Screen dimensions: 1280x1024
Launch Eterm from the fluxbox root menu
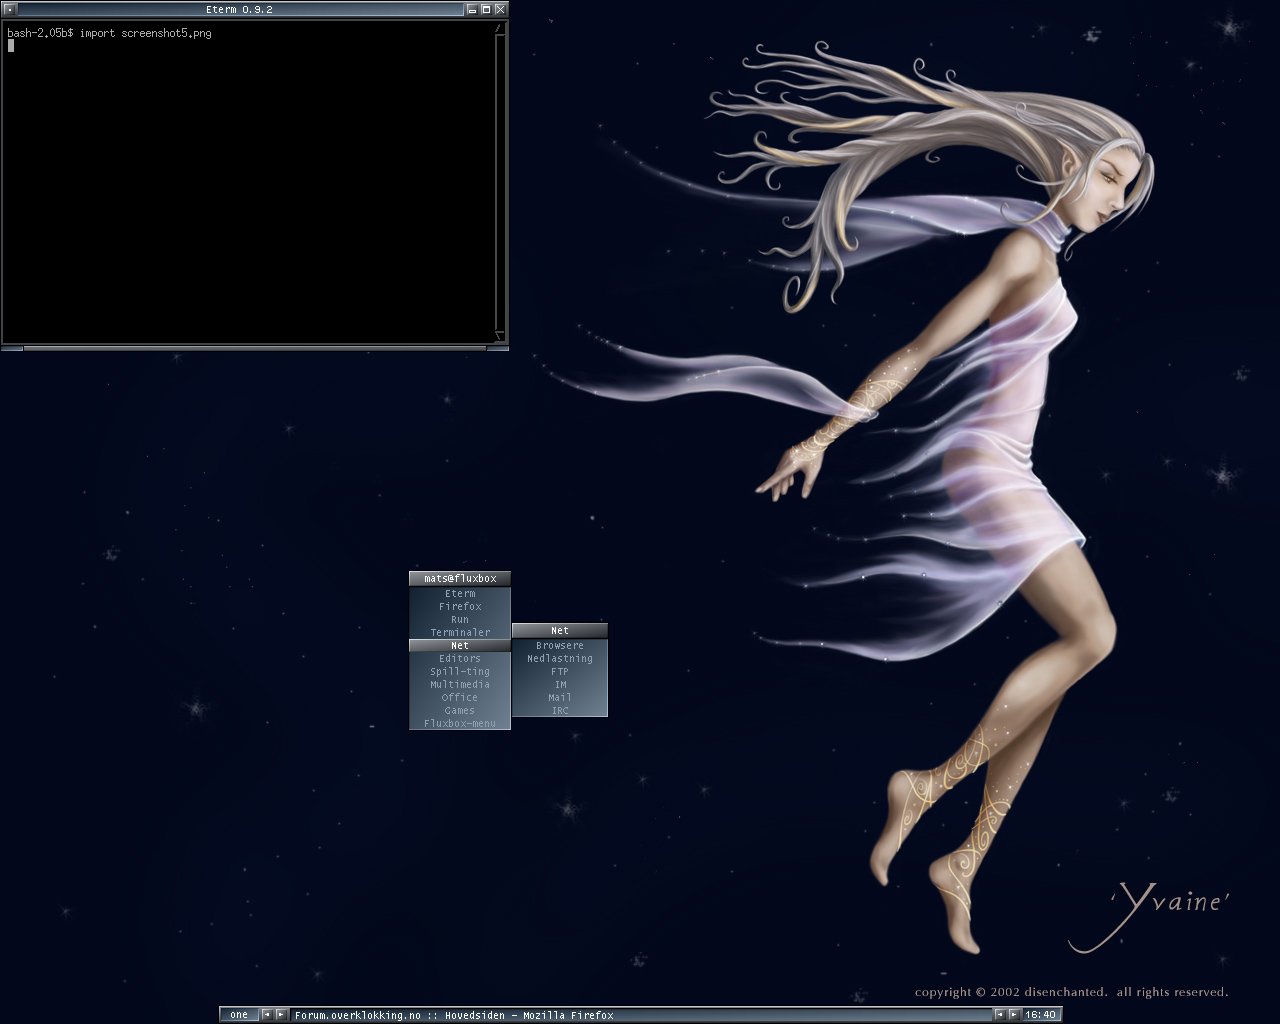[x=460, y=594]
